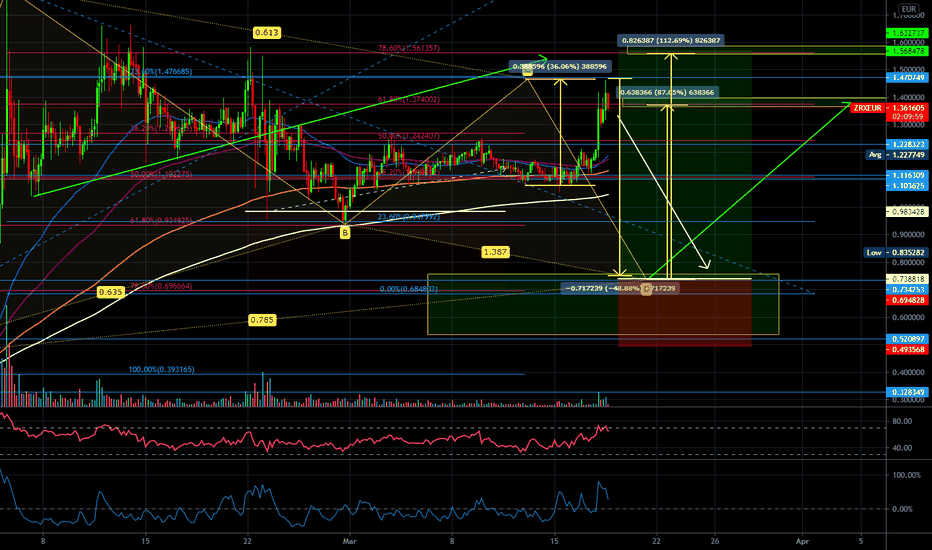Viewport: 932px width, 550px height.
Task: Click the green price label 1.632737
Action: coord(908,33)
